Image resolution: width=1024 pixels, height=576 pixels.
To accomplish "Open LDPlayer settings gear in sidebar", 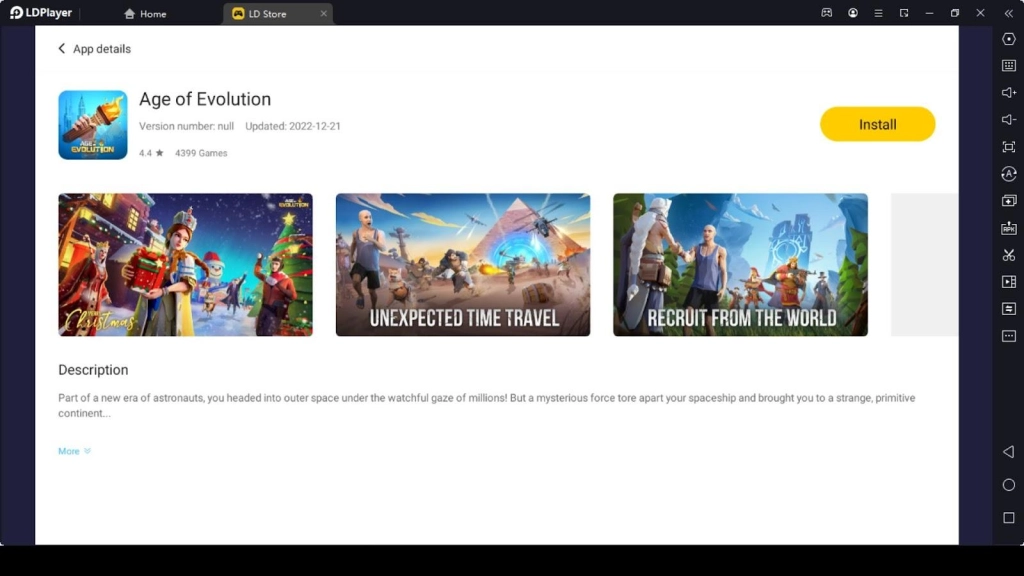I will point(1008,39).
